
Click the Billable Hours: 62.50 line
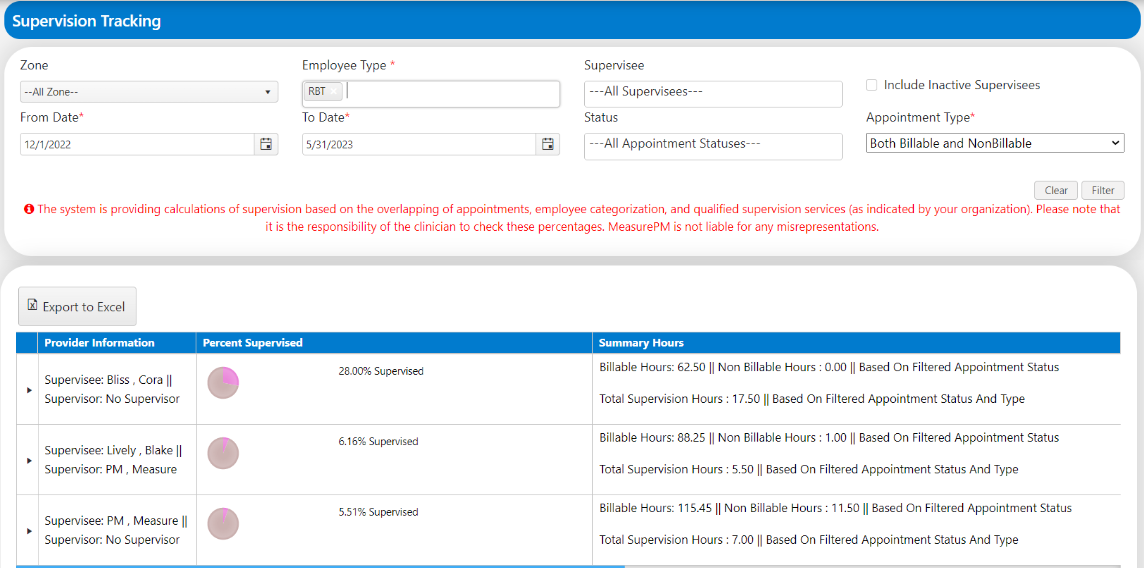[x=829, y=367]
